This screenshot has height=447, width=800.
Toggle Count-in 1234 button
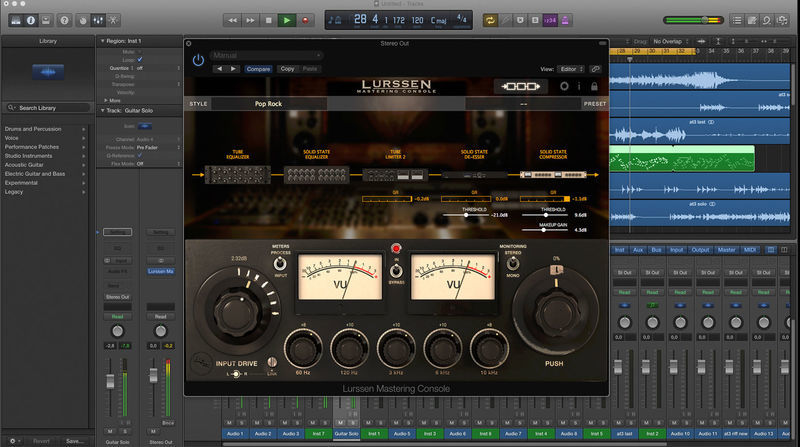(x=550, y=20)
